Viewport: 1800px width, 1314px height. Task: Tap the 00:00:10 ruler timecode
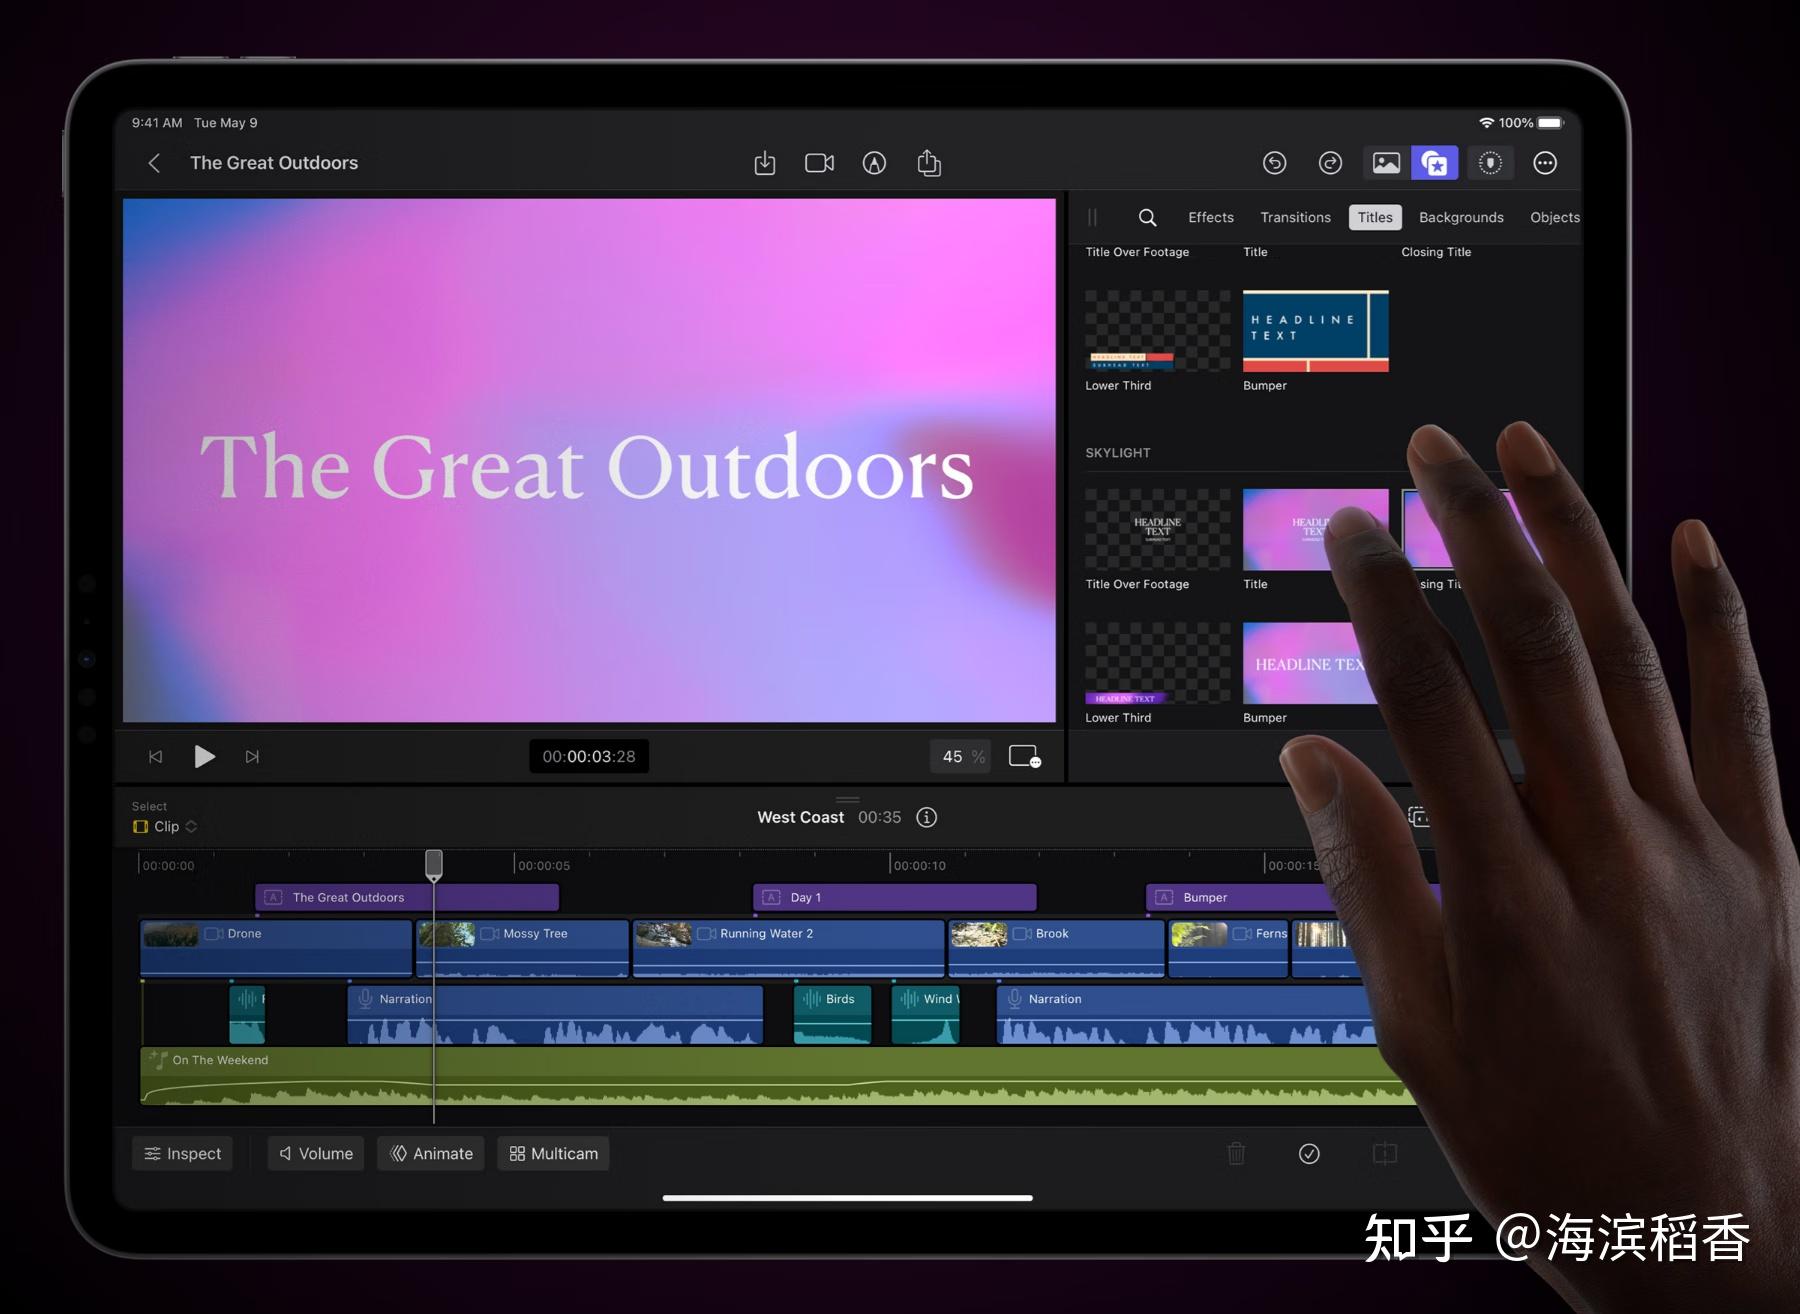click(x=919, y=866)
